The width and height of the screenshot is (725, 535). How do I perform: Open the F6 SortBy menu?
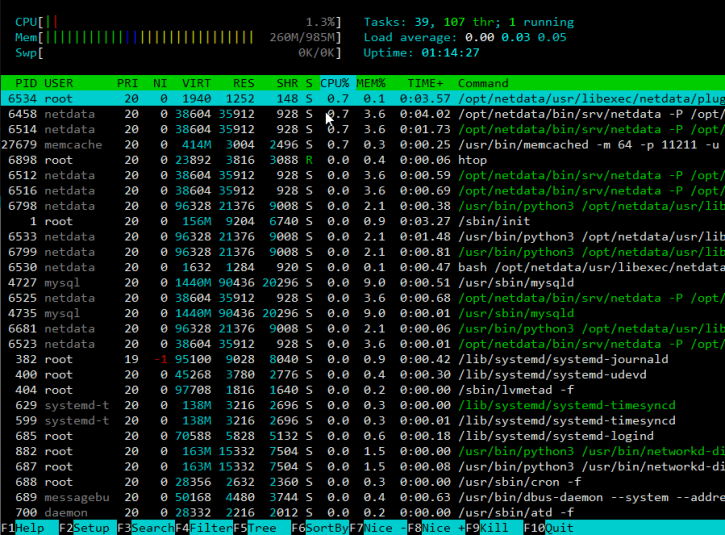(319, 527)
